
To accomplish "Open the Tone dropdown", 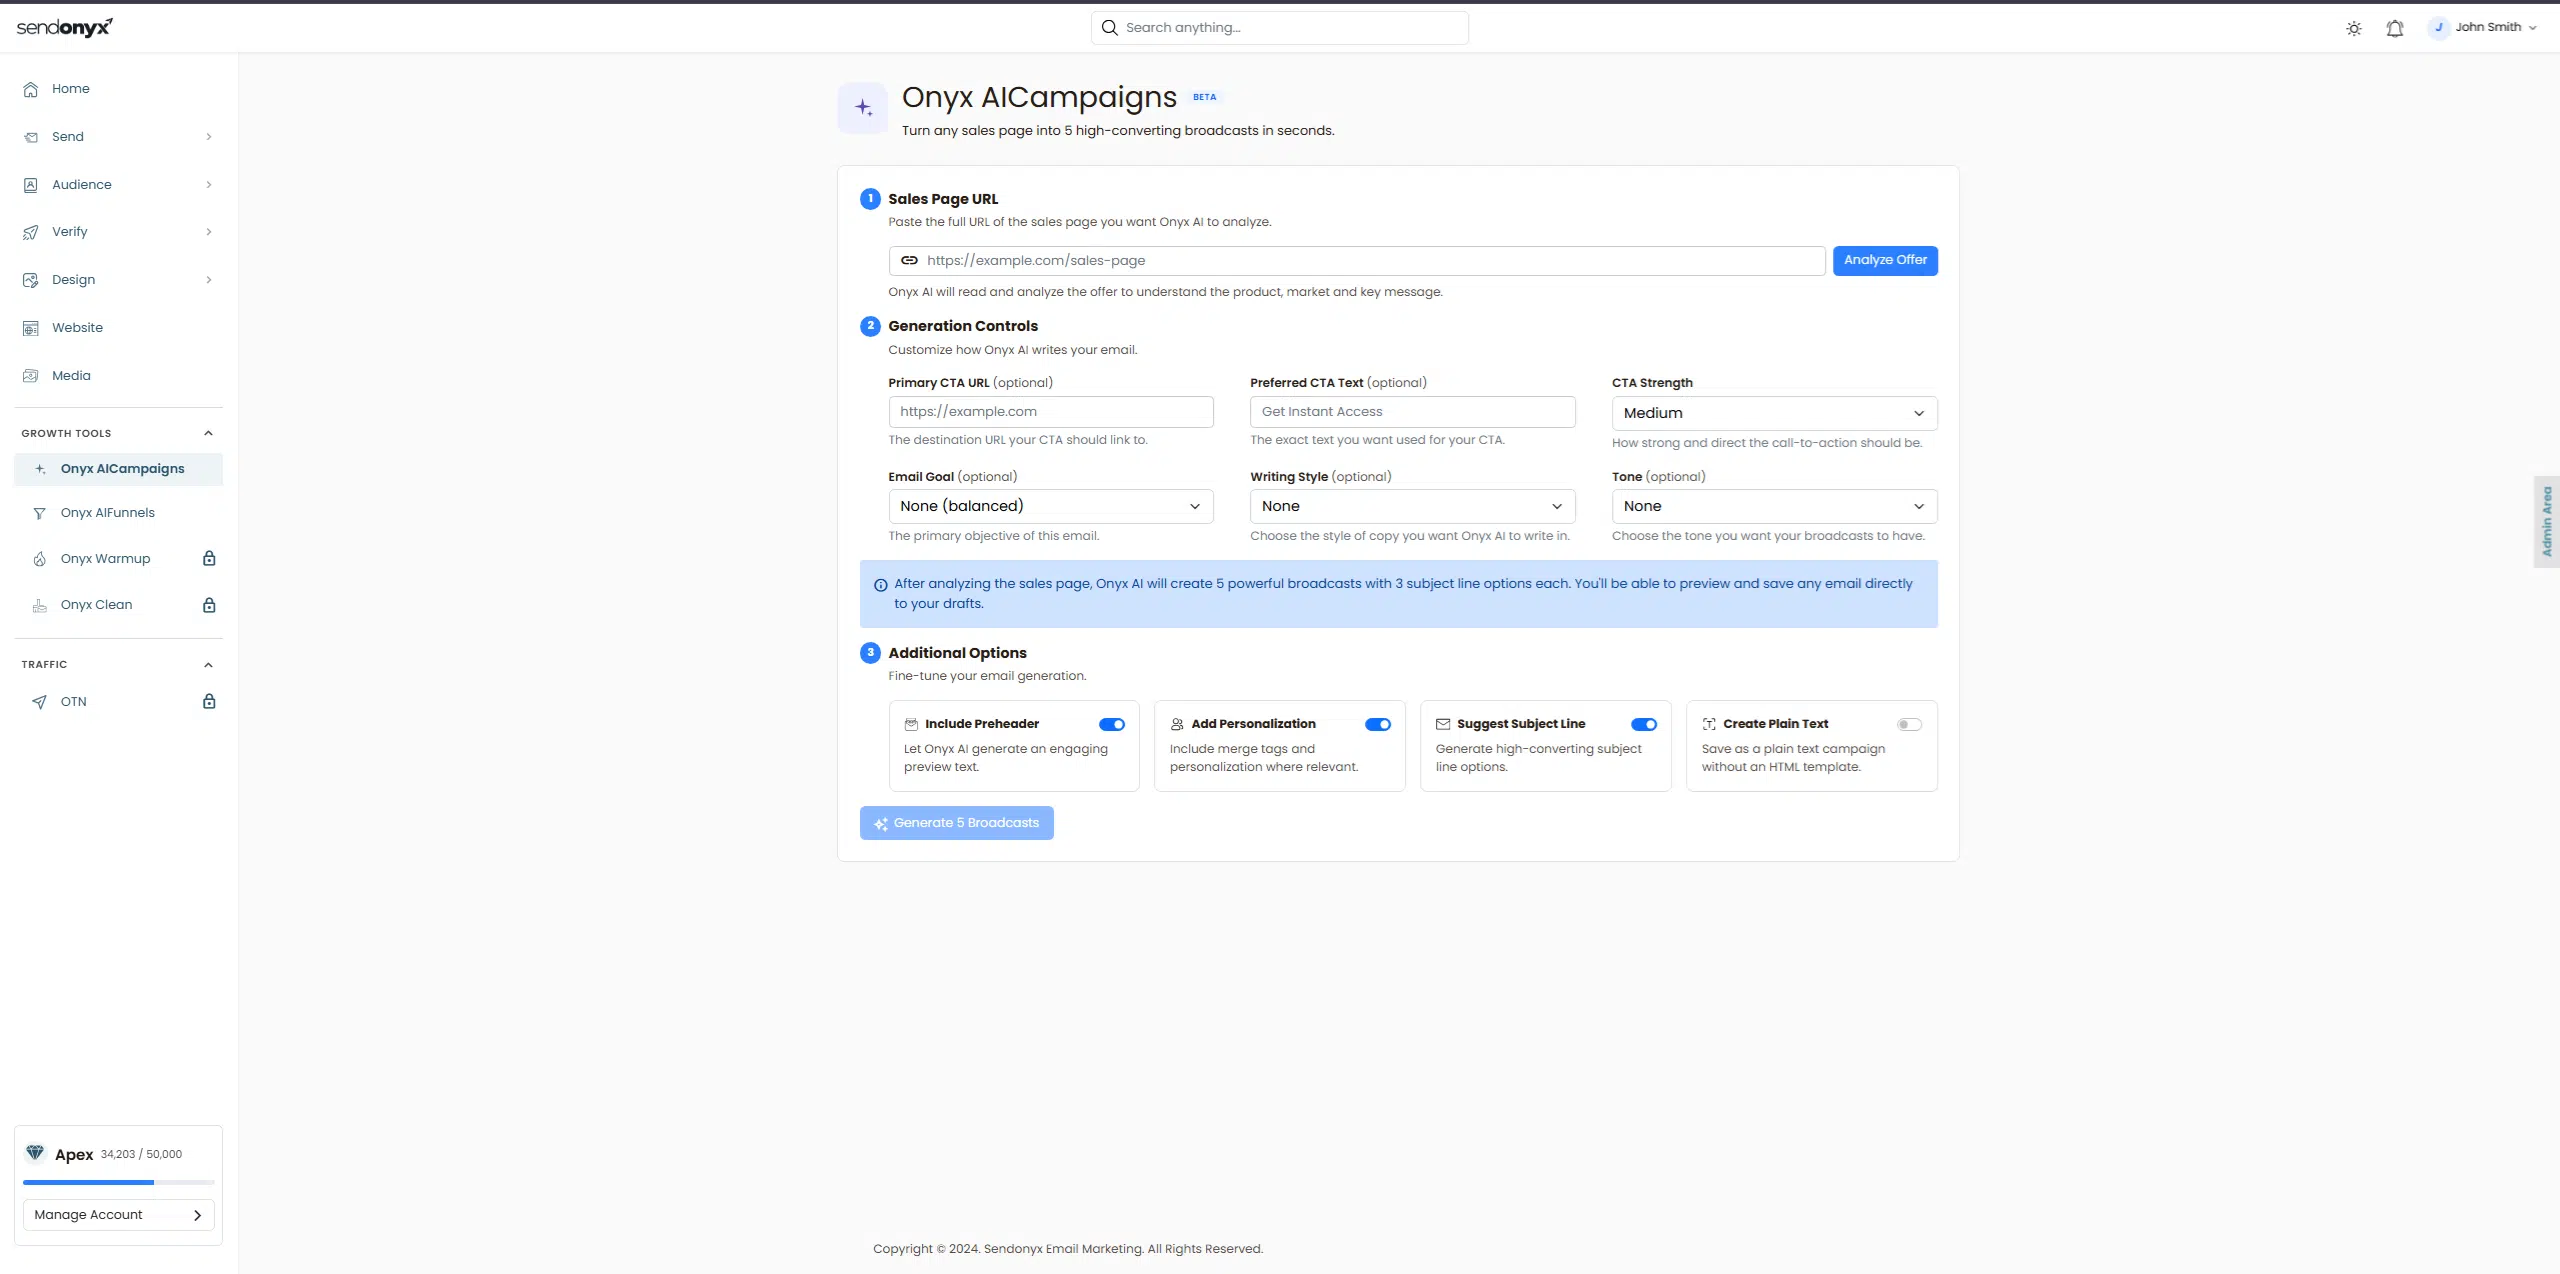I will 1774,506.
